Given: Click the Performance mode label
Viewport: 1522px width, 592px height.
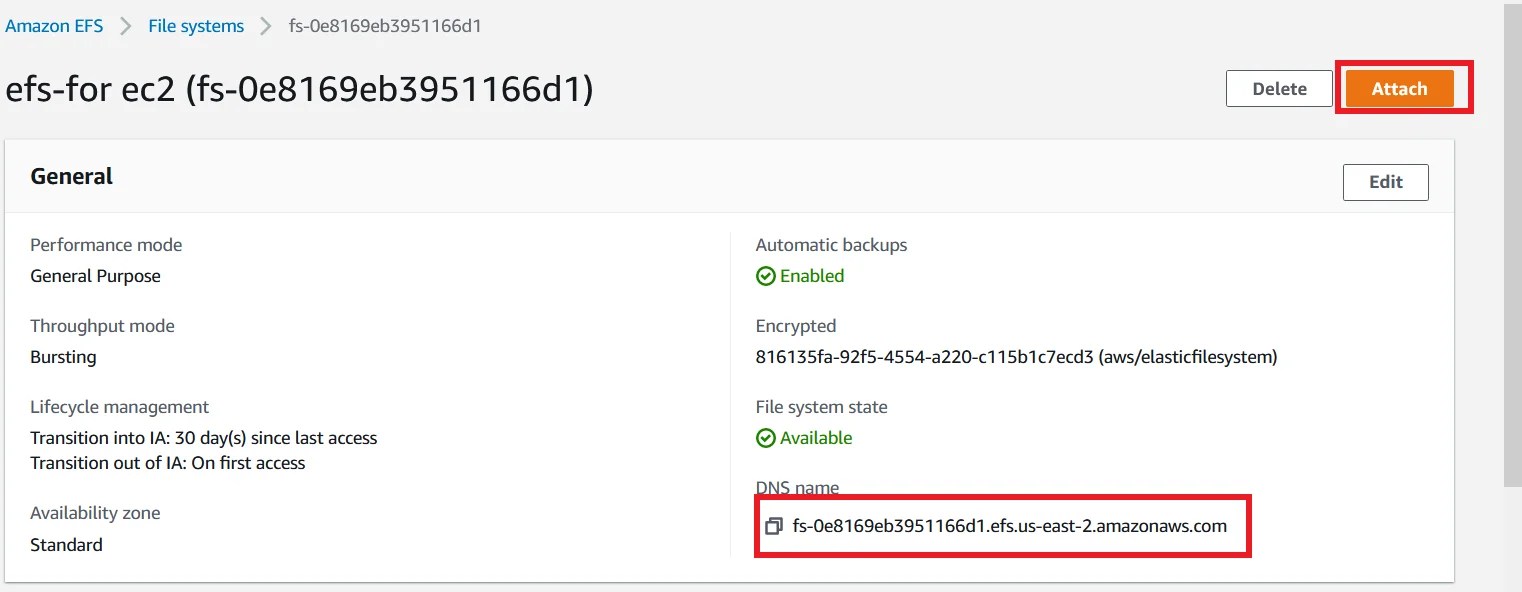Looking at the screenshot, I should tap(106, 244).
